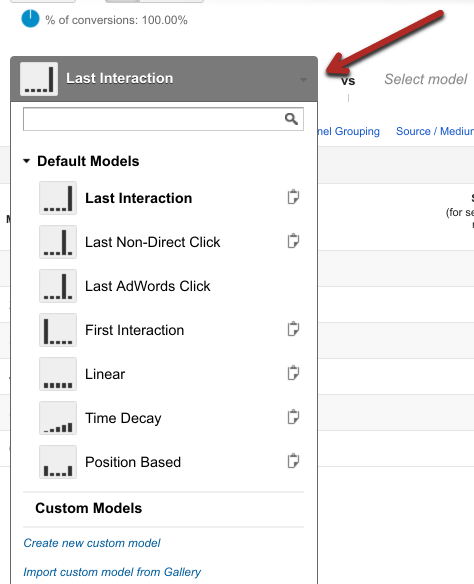Collapse the Default Models section
Screen dimensions: 474x584
(26, 161)
